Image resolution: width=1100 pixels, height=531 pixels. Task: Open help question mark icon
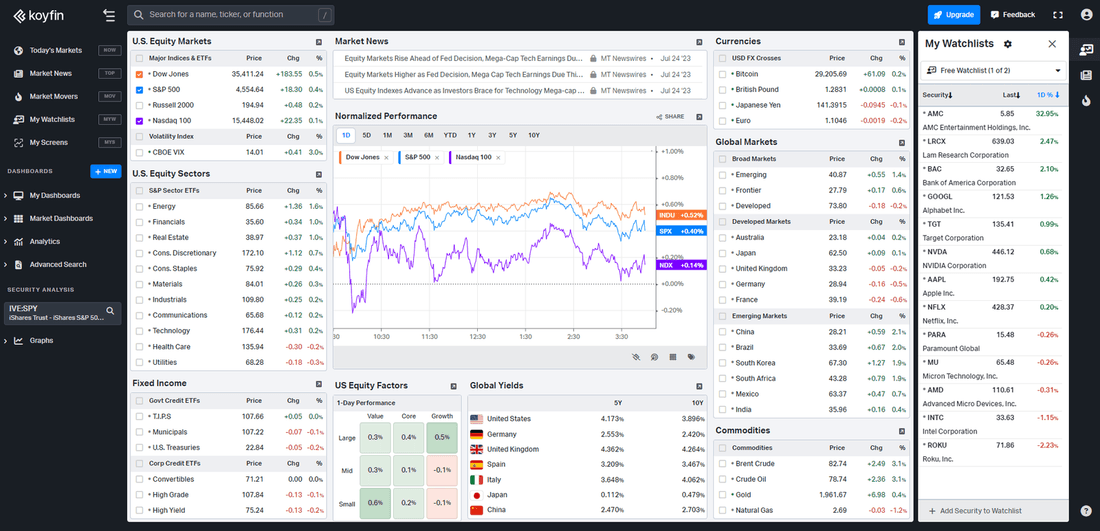[x=1086, y=511]
